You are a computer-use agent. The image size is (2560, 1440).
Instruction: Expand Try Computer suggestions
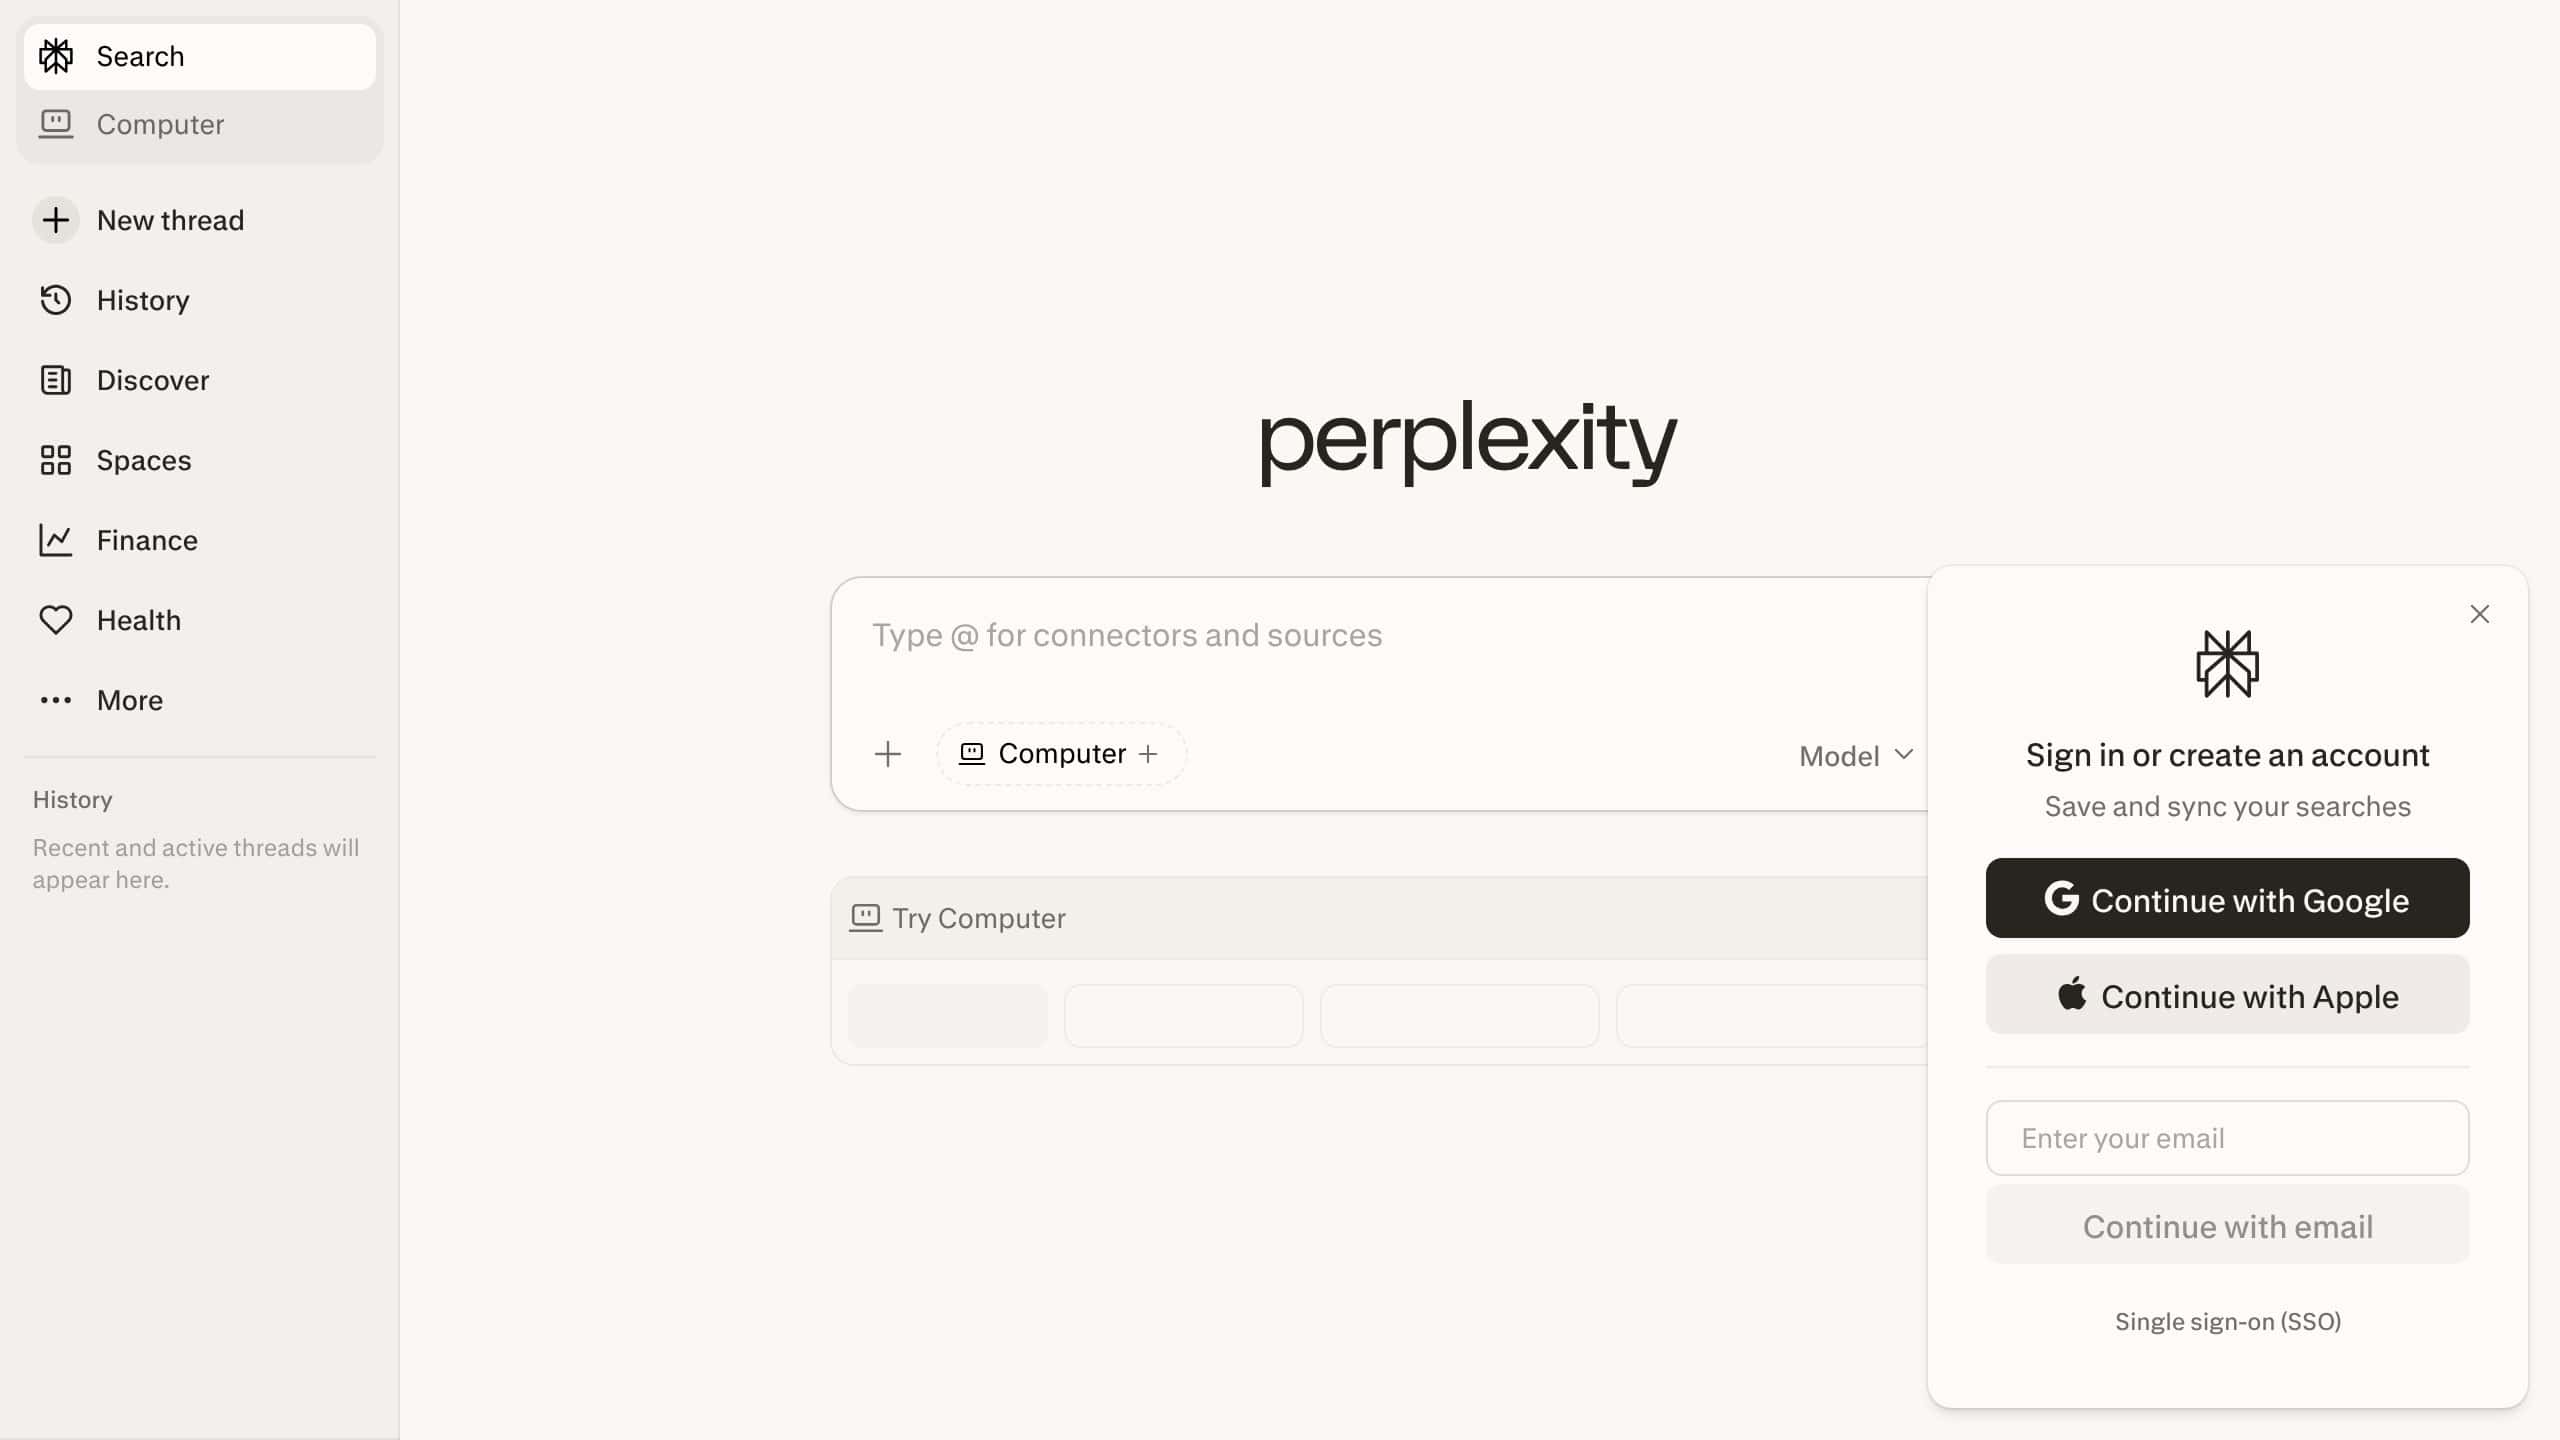pos(978,917)
